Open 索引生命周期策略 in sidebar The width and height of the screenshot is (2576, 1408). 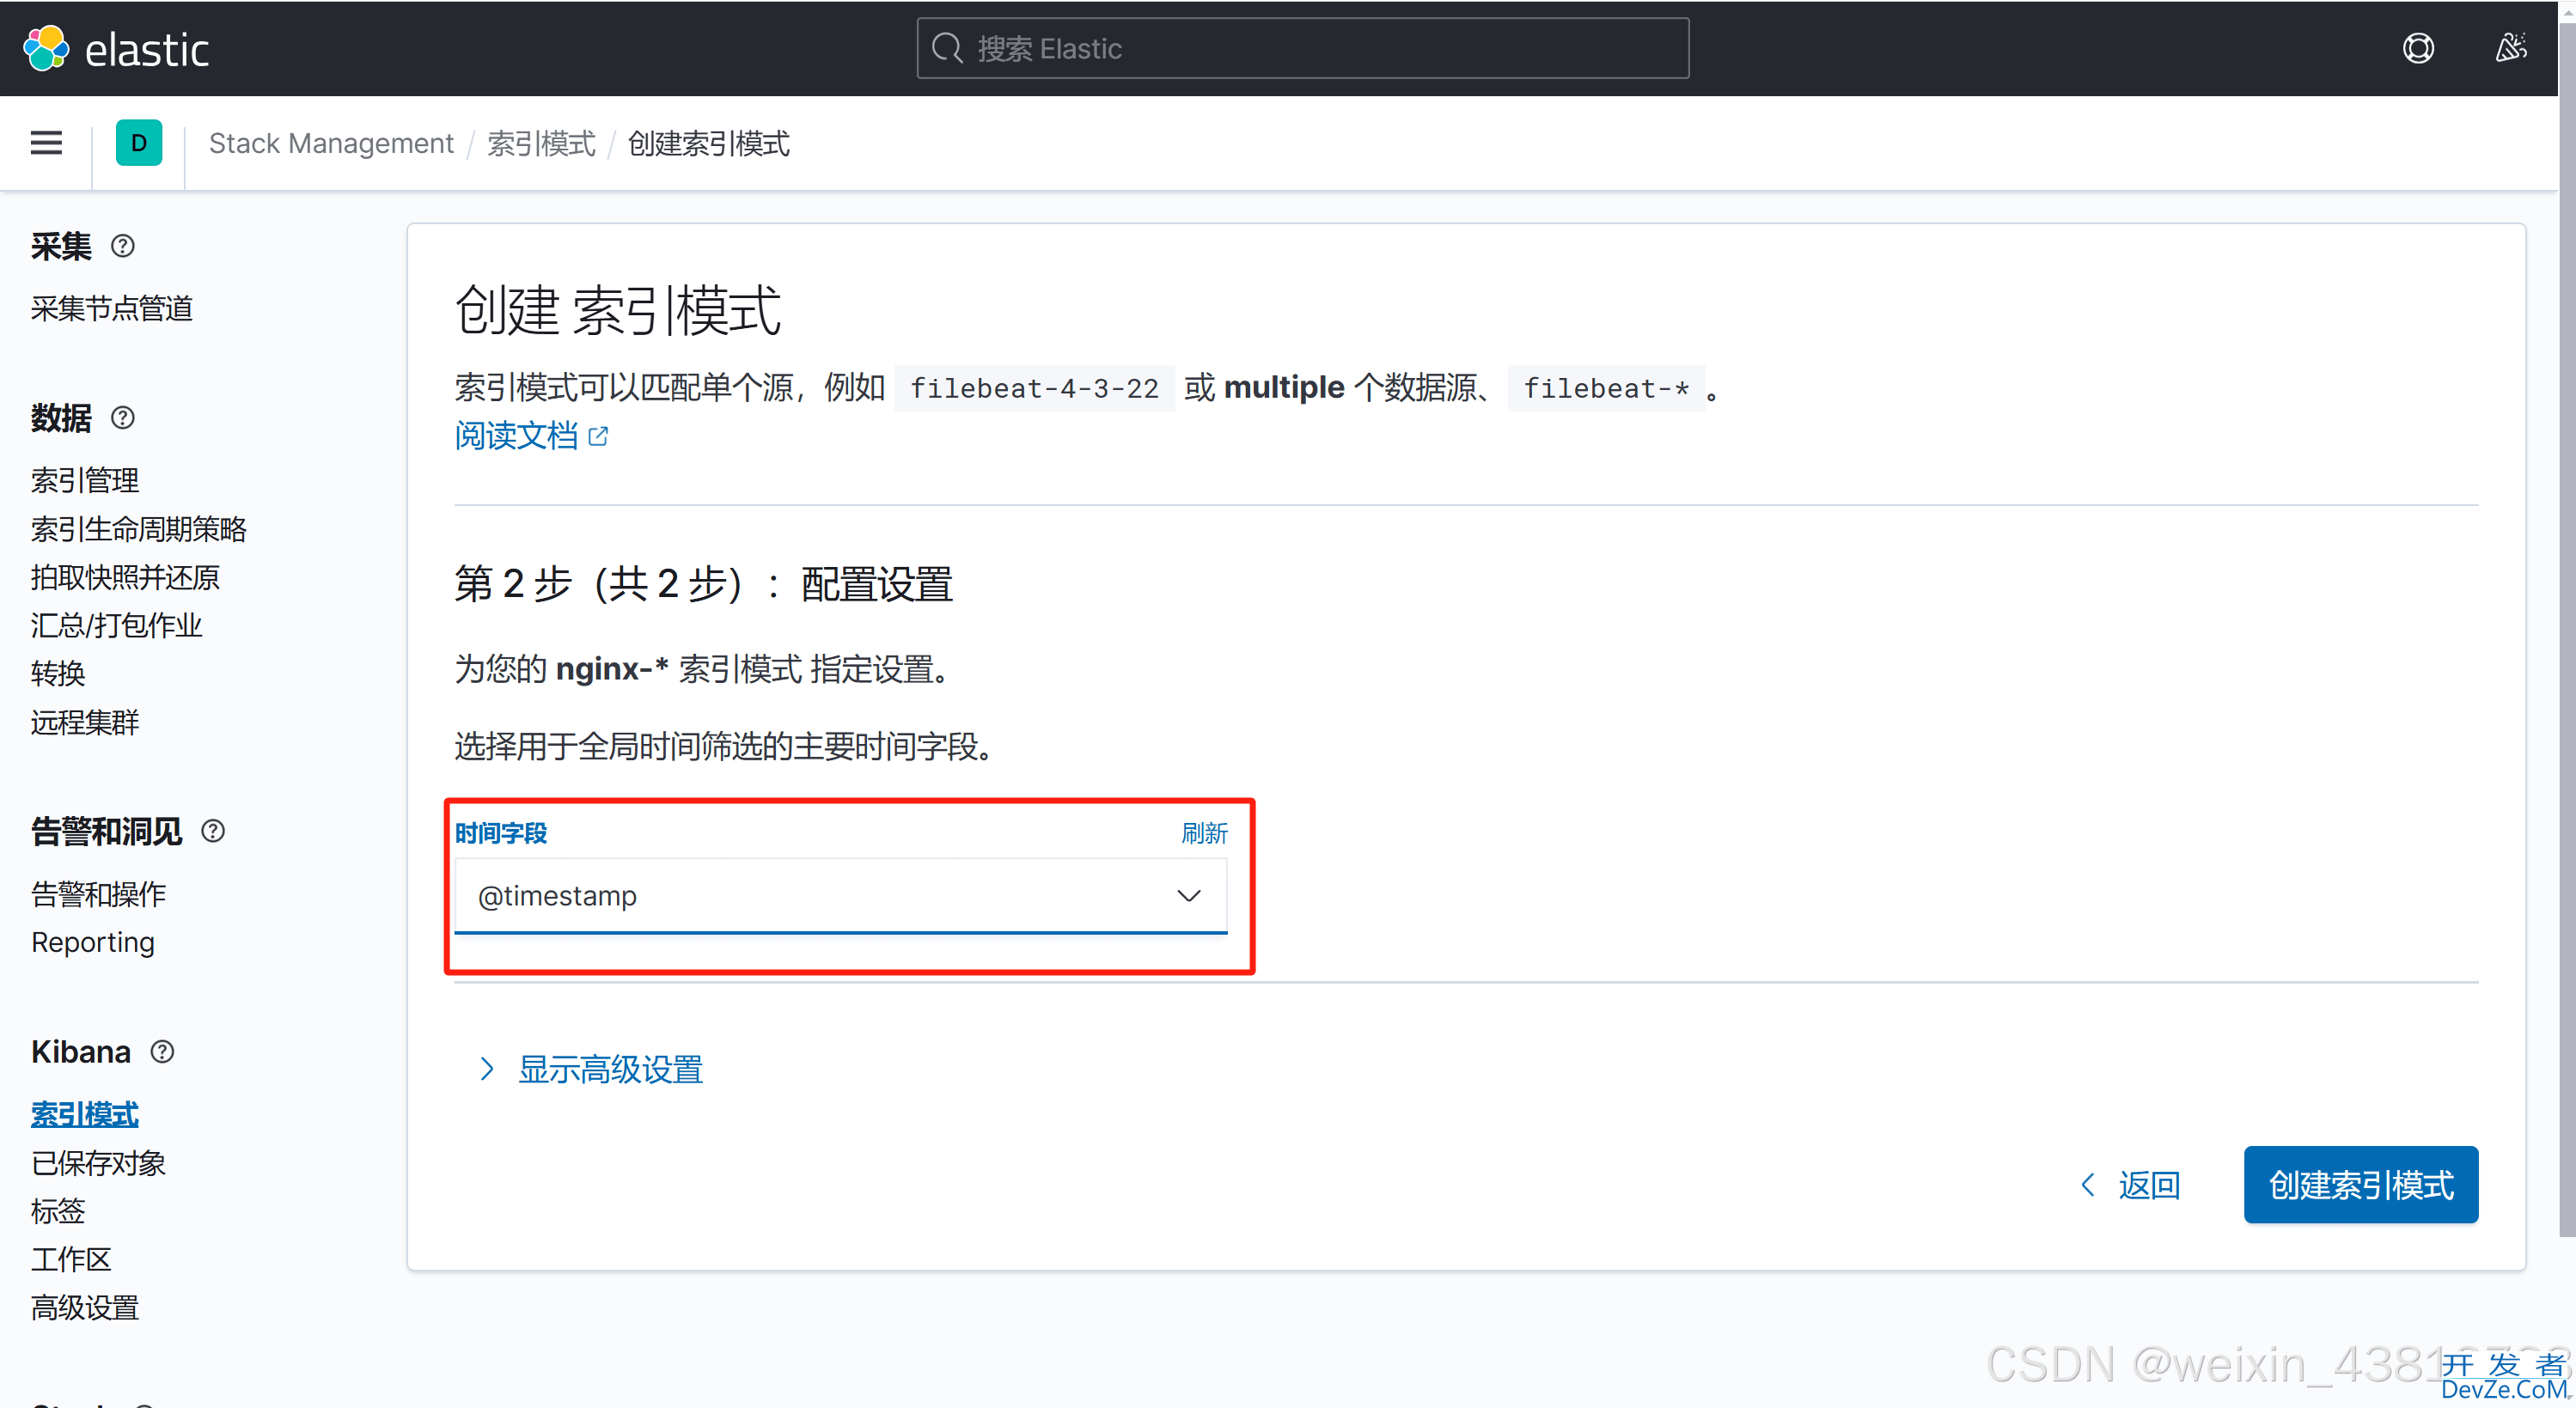tap(139, 529)
